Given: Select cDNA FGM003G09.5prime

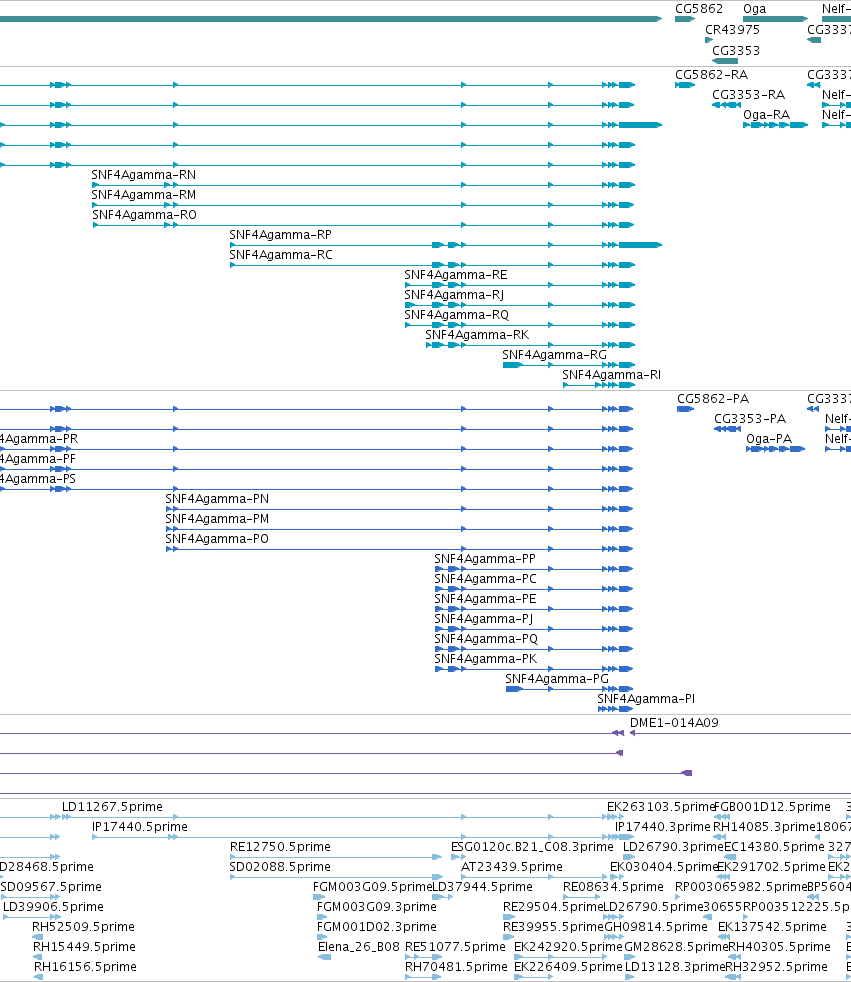Looking at the screenshot, I should [x=373, y=887].
